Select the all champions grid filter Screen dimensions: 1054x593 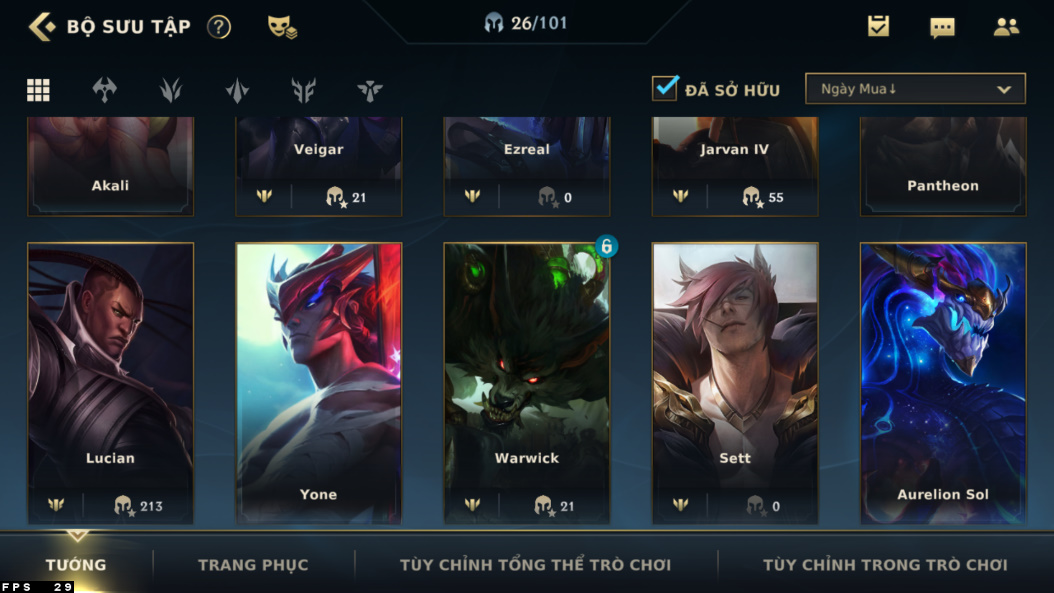38,89
